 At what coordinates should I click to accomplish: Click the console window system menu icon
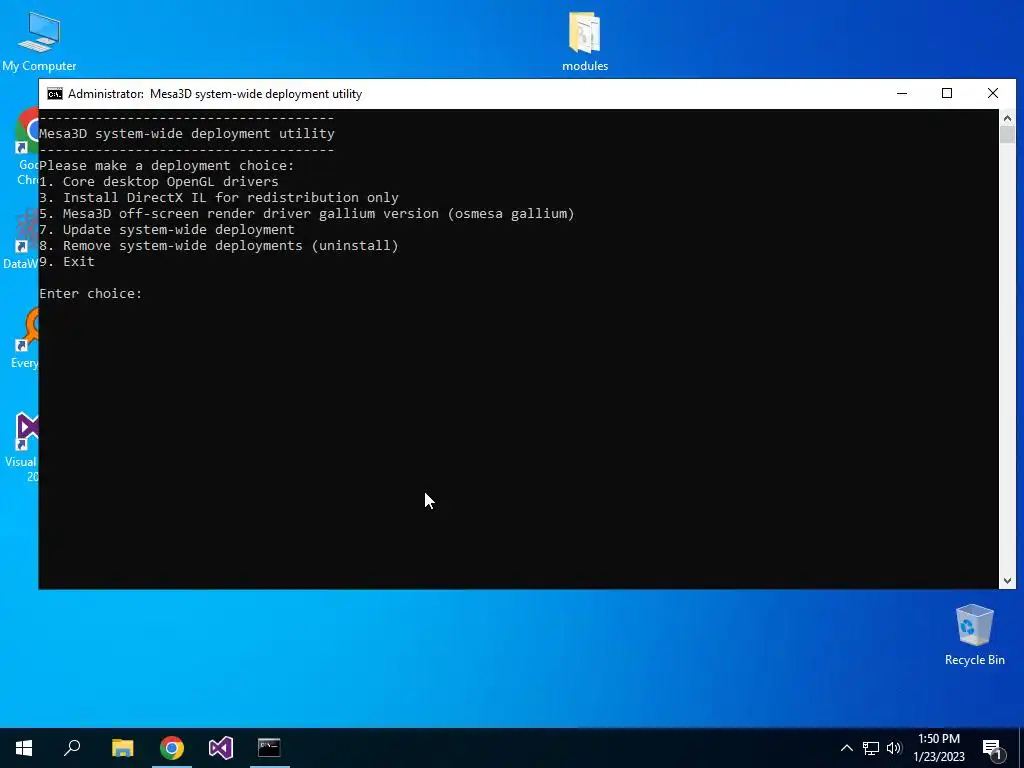click(x=55, y=94)
